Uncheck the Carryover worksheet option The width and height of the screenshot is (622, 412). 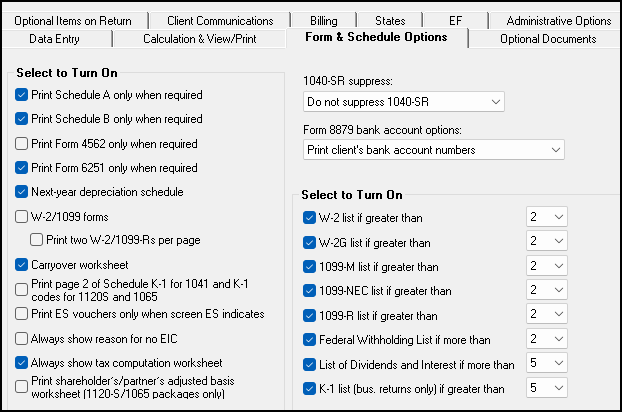point(23,265)
